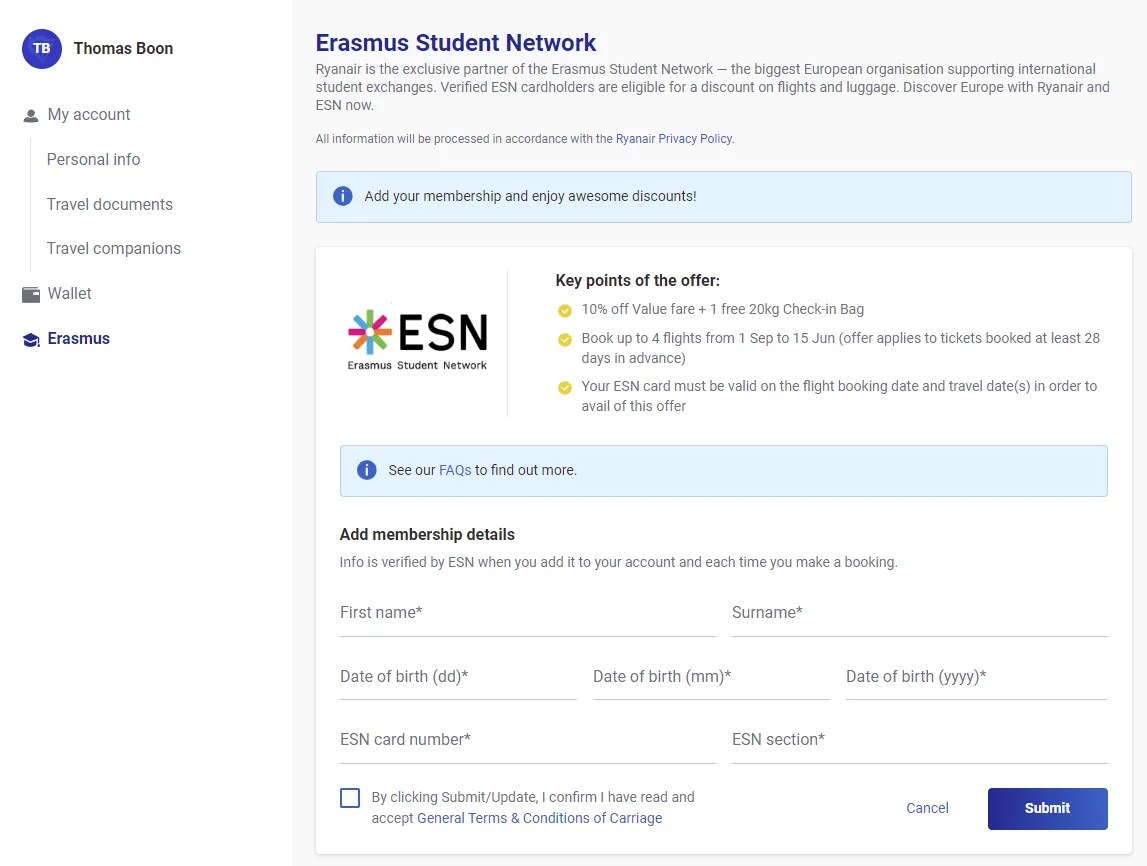Open Travel documents section

(110, 204)
